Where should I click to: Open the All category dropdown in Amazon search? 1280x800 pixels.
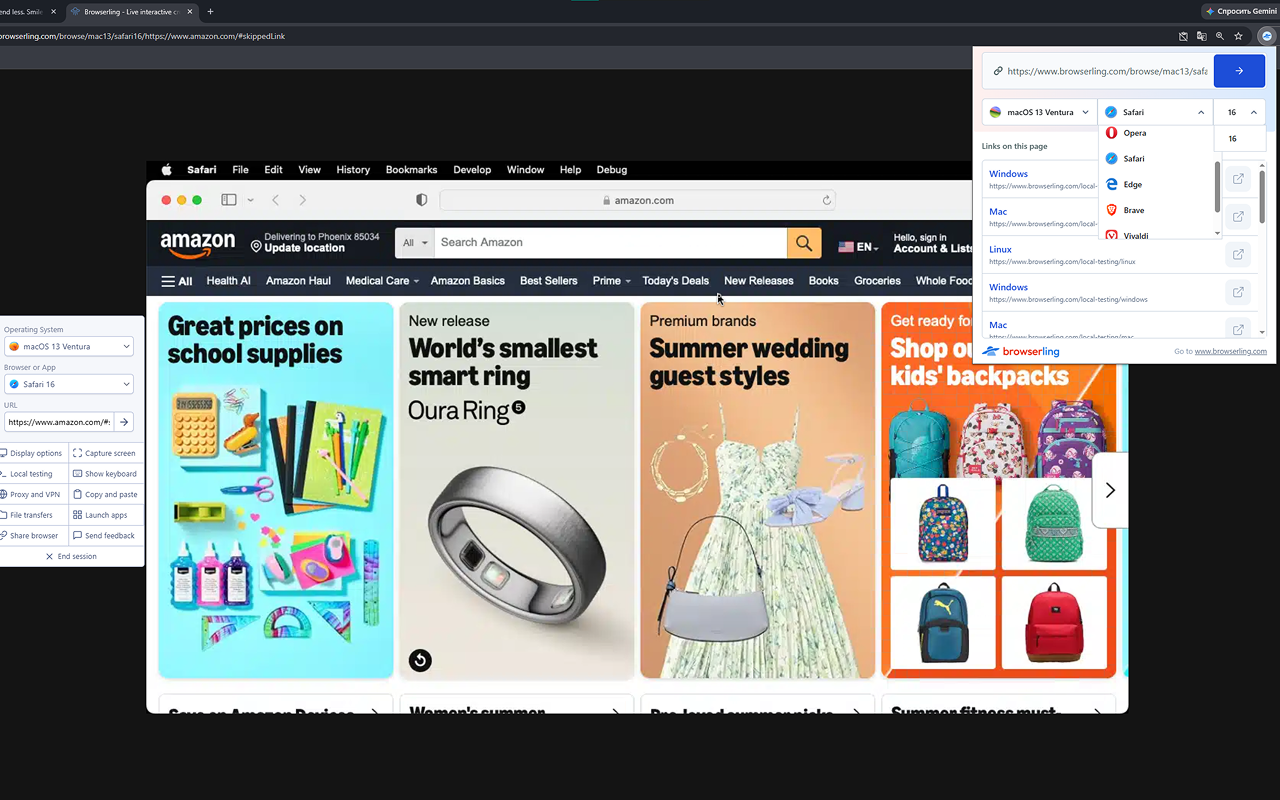[415, 243]
